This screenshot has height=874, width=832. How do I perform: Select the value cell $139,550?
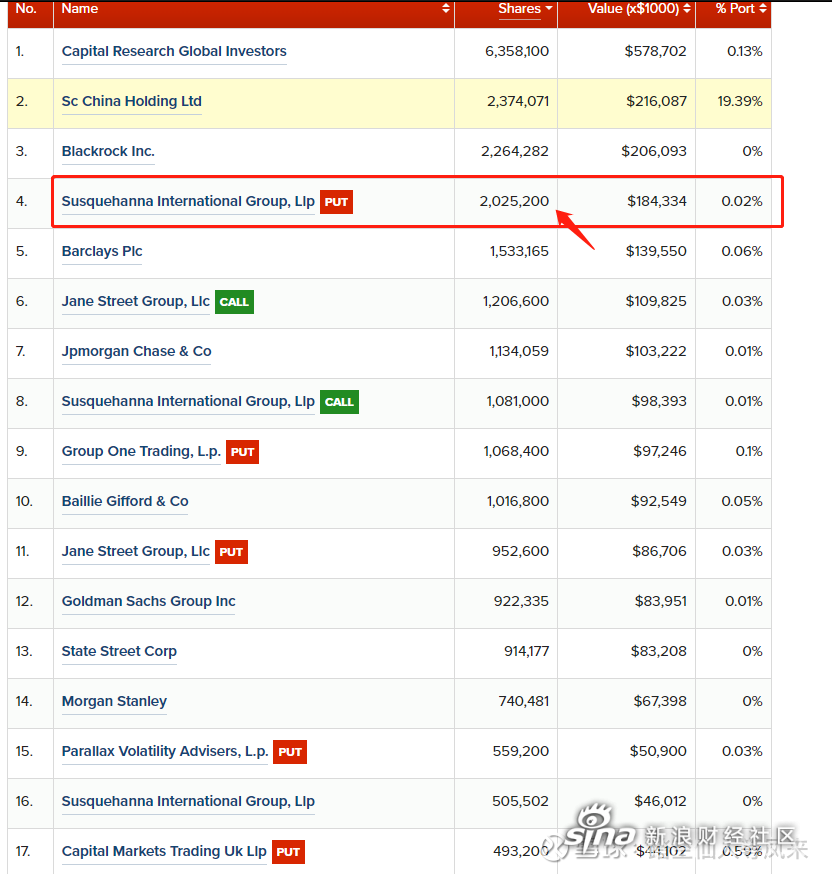coord(656,251)
